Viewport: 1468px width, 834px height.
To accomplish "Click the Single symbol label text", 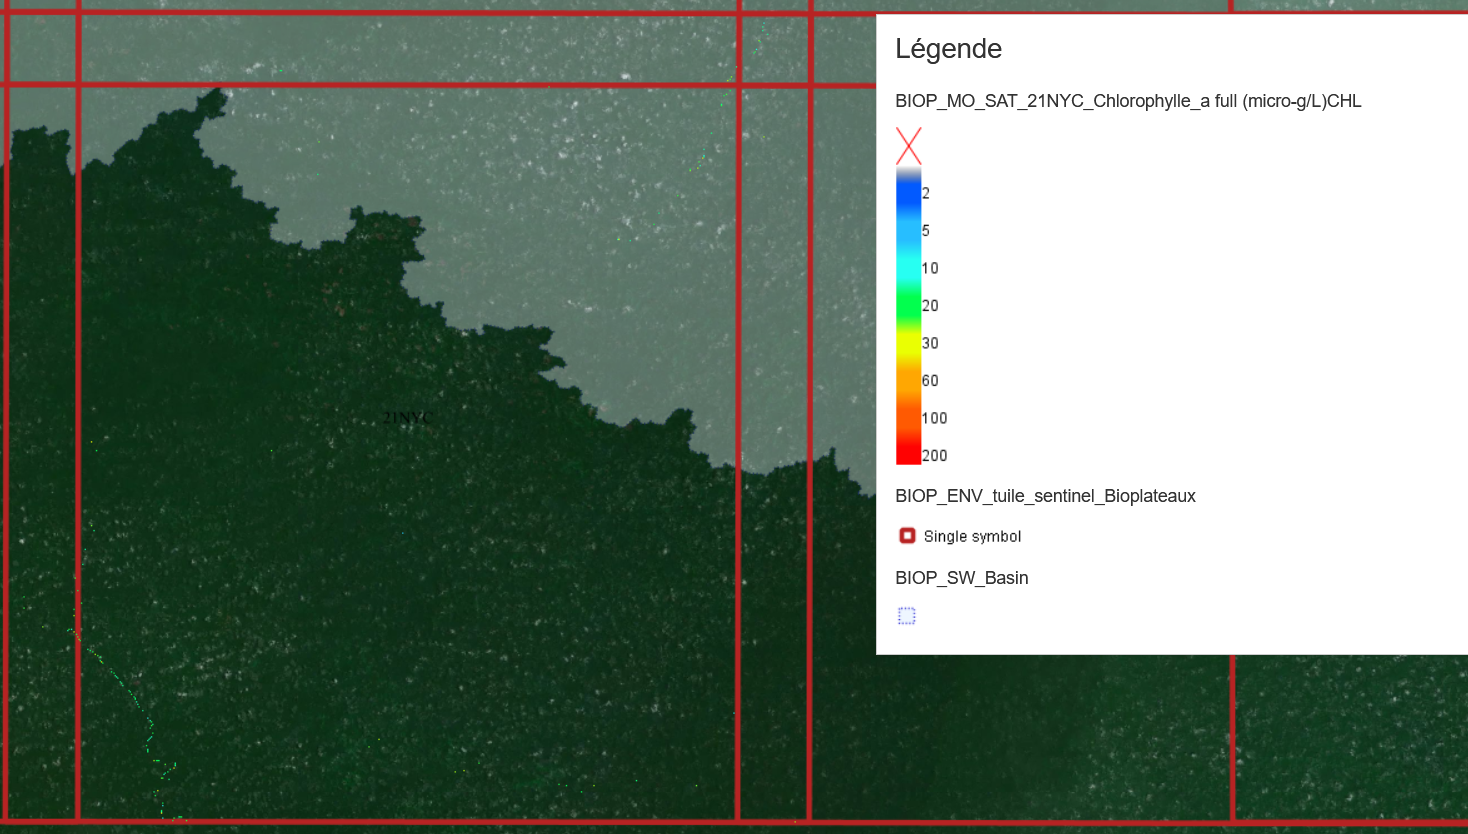I will pyautogui.click(x=972, y=537).
